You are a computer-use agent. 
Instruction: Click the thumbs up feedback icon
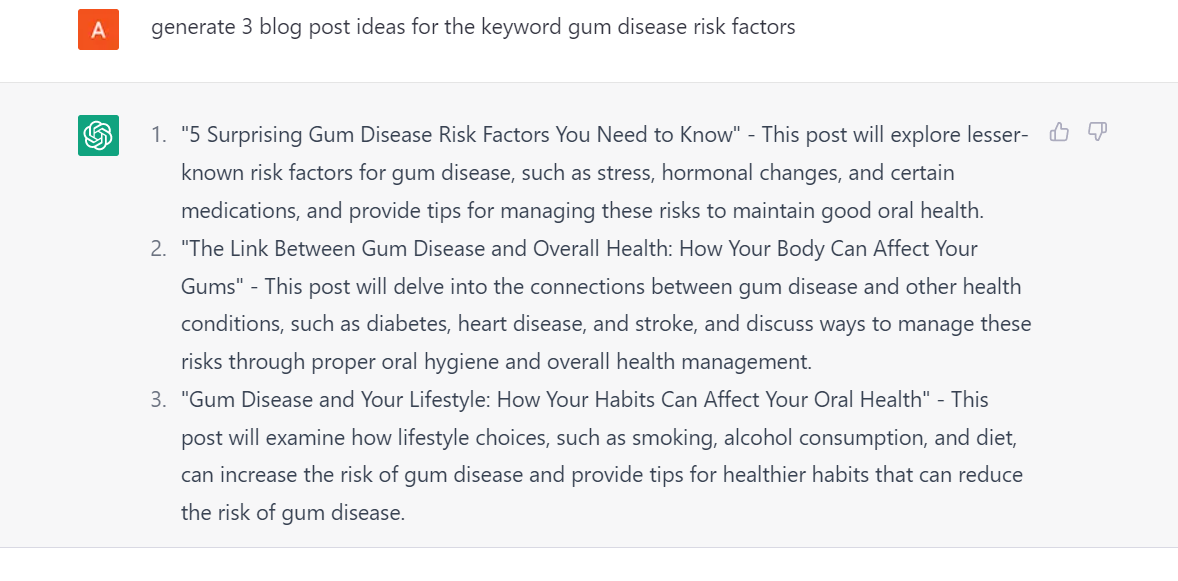coord(1059,132)
